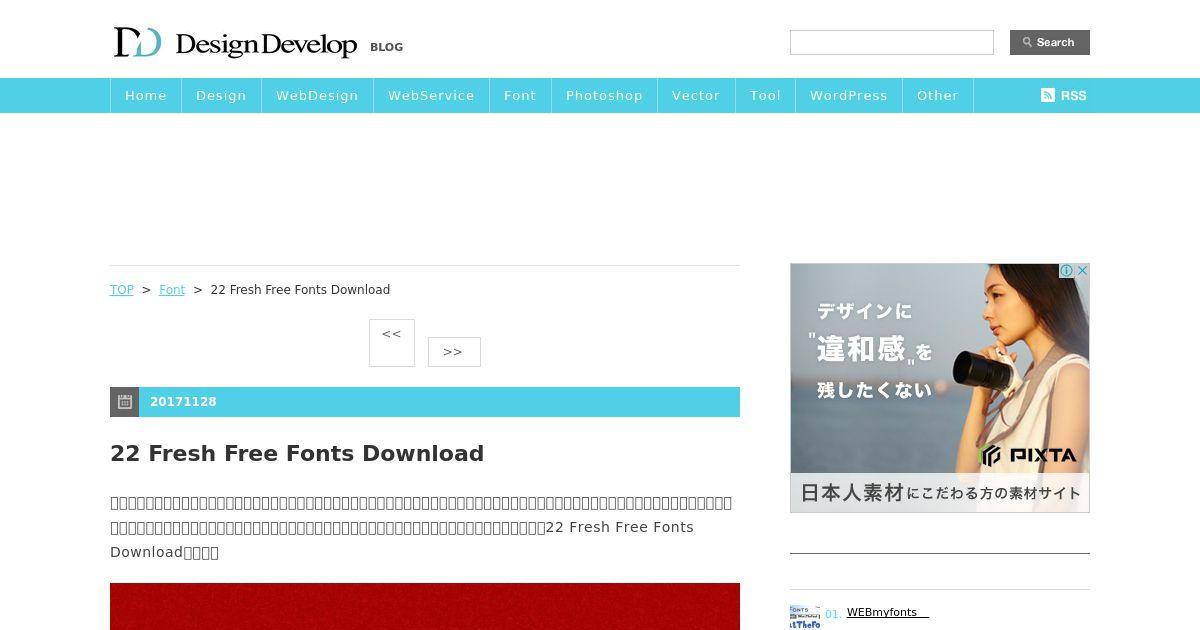Open the Photoshop menu item
1200x630 pixels.
coord(604,95)
